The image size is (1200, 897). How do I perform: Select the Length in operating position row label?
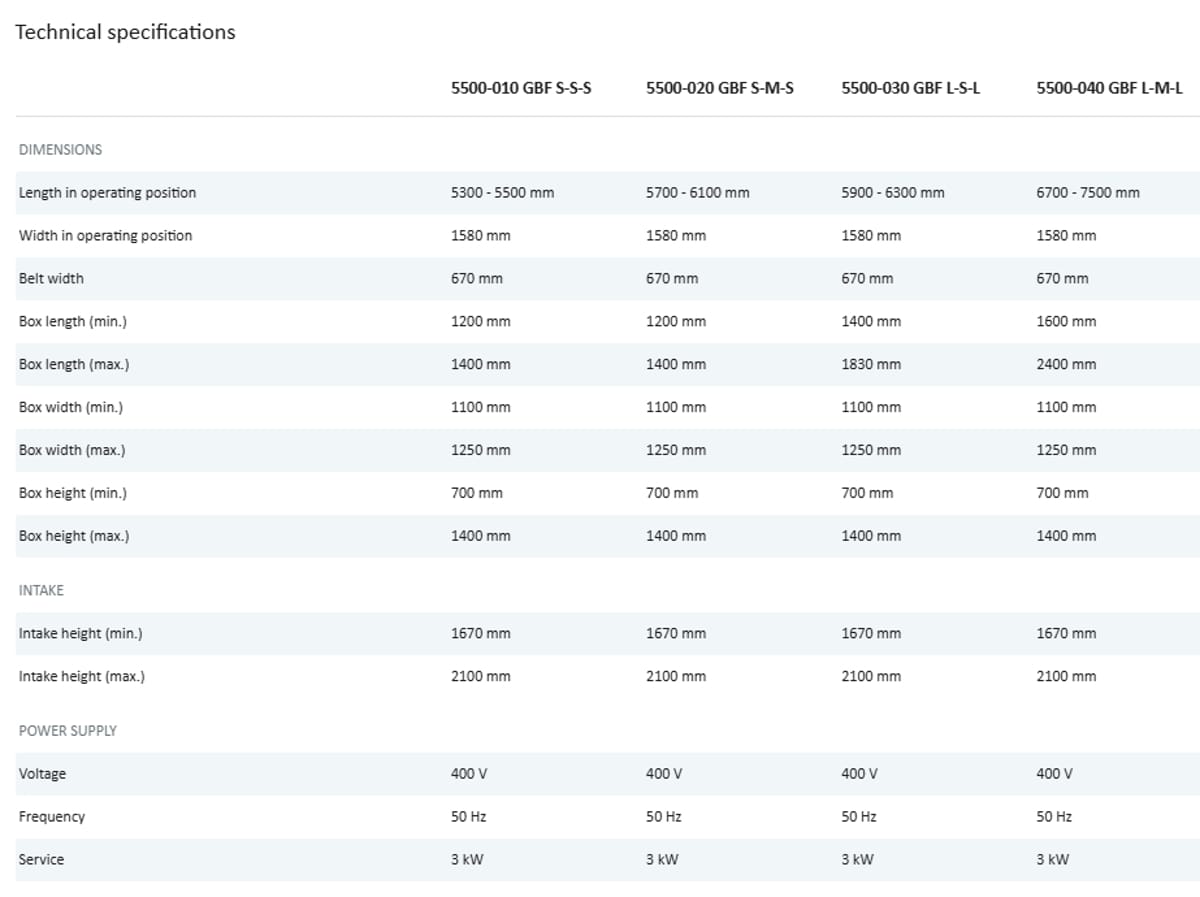point(107,192)
